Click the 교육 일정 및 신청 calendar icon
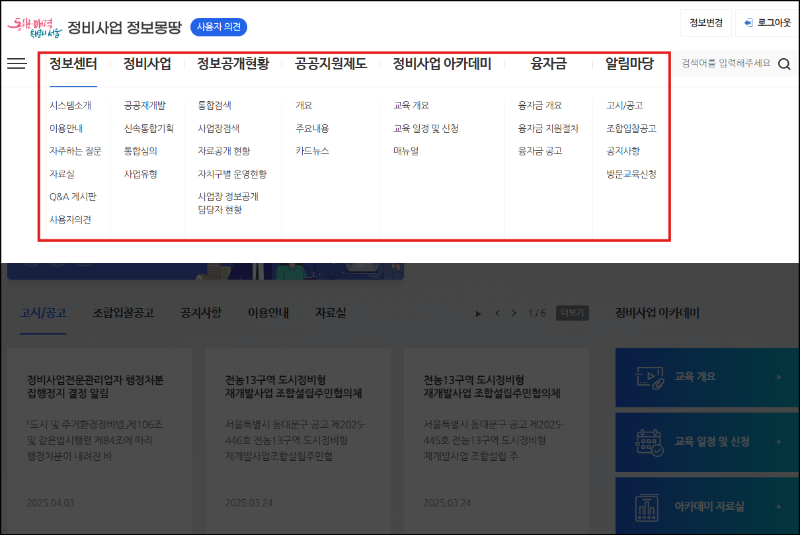Screen dimensions: 800x535 tap(649, 442)
